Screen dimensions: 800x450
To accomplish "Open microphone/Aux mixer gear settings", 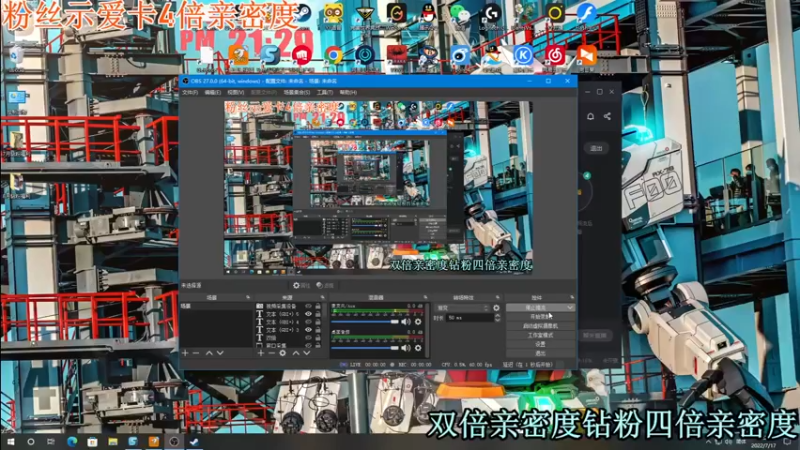I will pos(418,321).
